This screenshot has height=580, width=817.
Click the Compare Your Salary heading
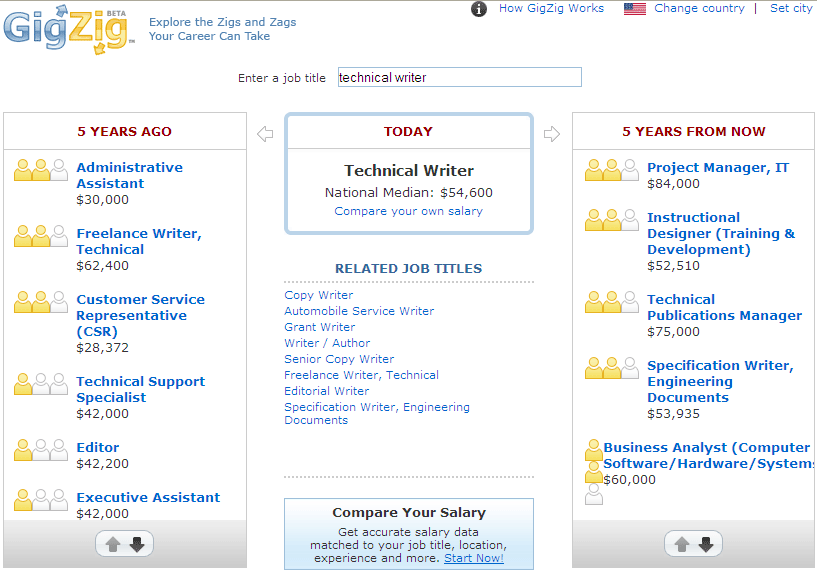pyautogui.click(x=409, y=513)
